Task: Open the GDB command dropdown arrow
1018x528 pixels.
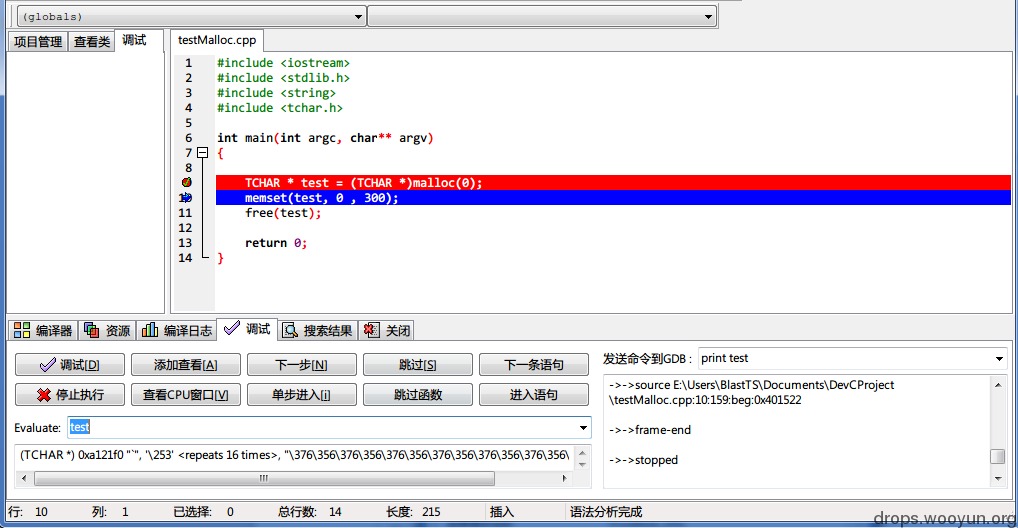Action: (x=999, y=358)
